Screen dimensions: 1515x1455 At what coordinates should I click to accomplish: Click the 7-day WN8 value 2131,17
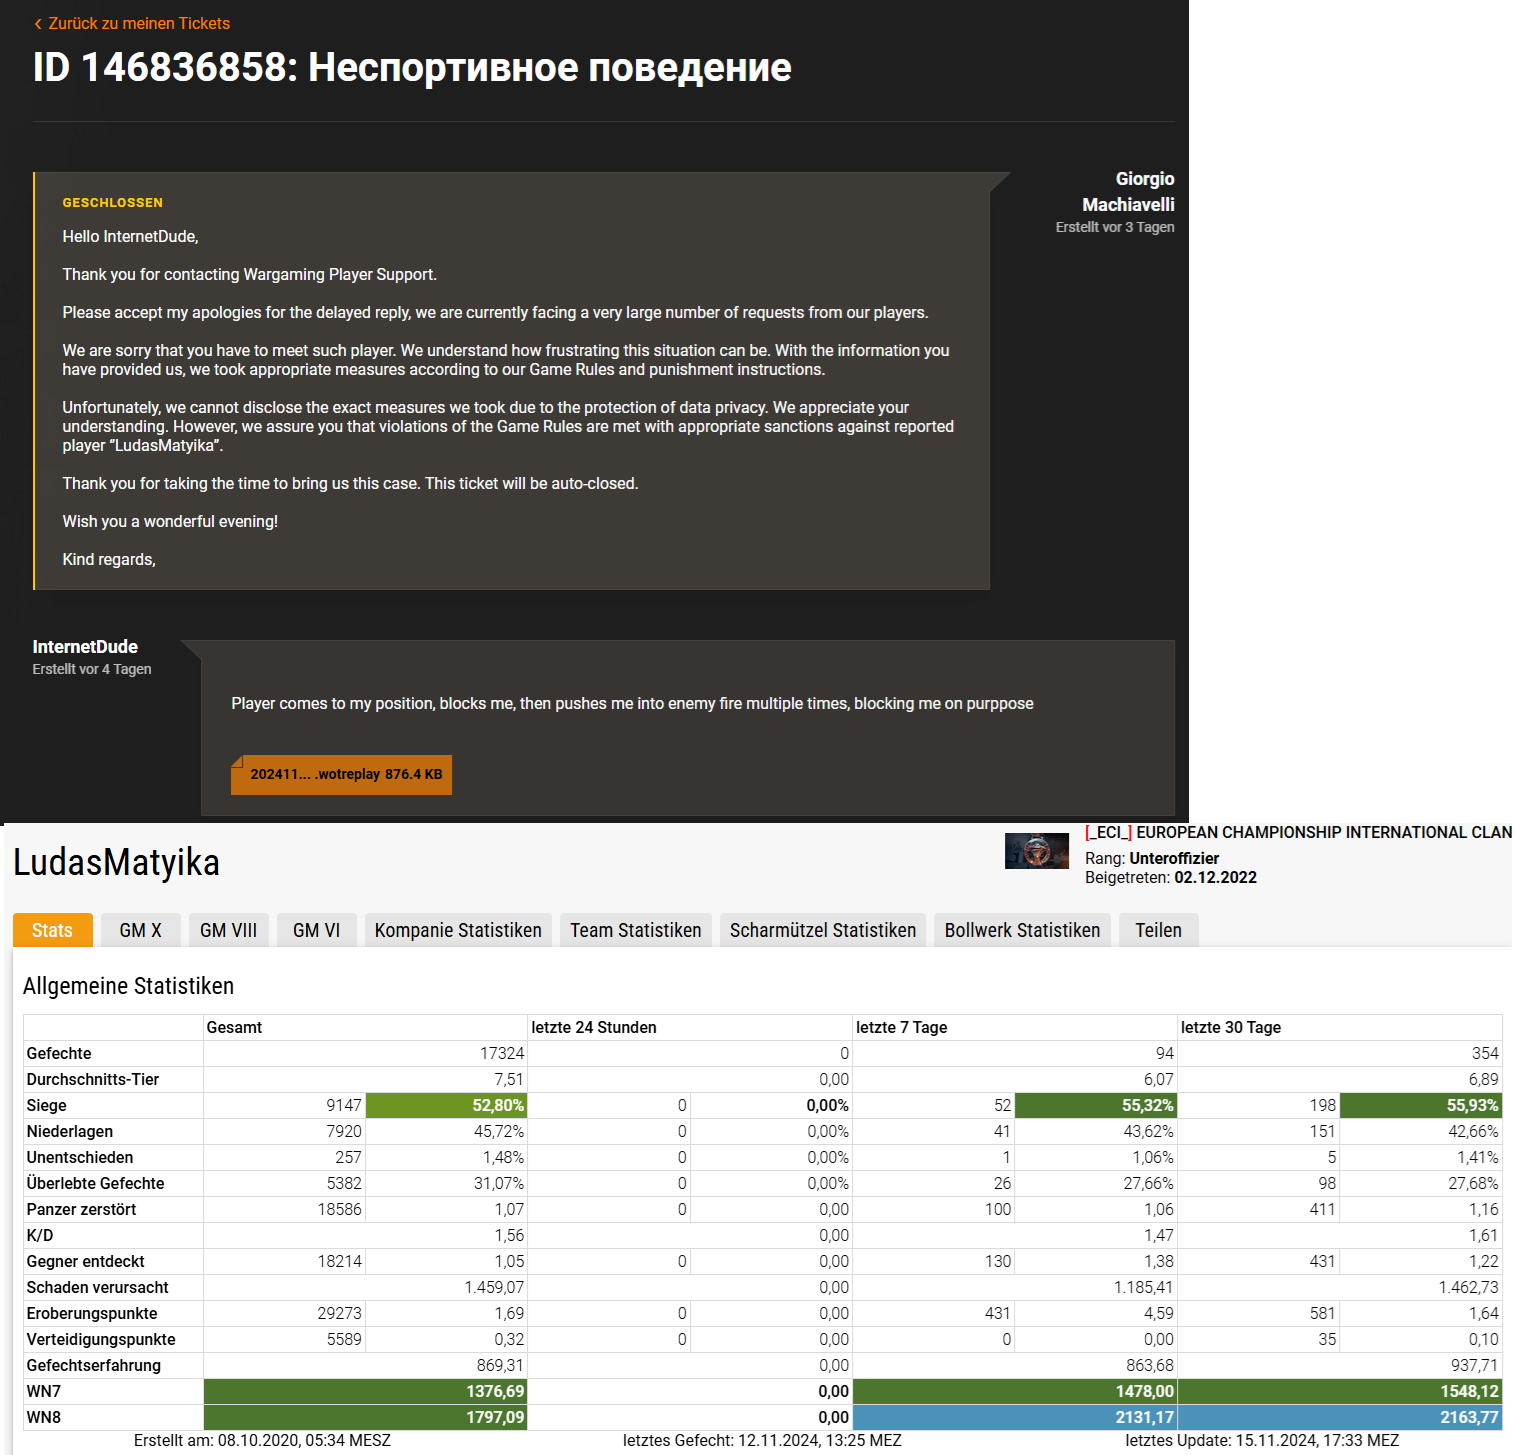1015,1417
